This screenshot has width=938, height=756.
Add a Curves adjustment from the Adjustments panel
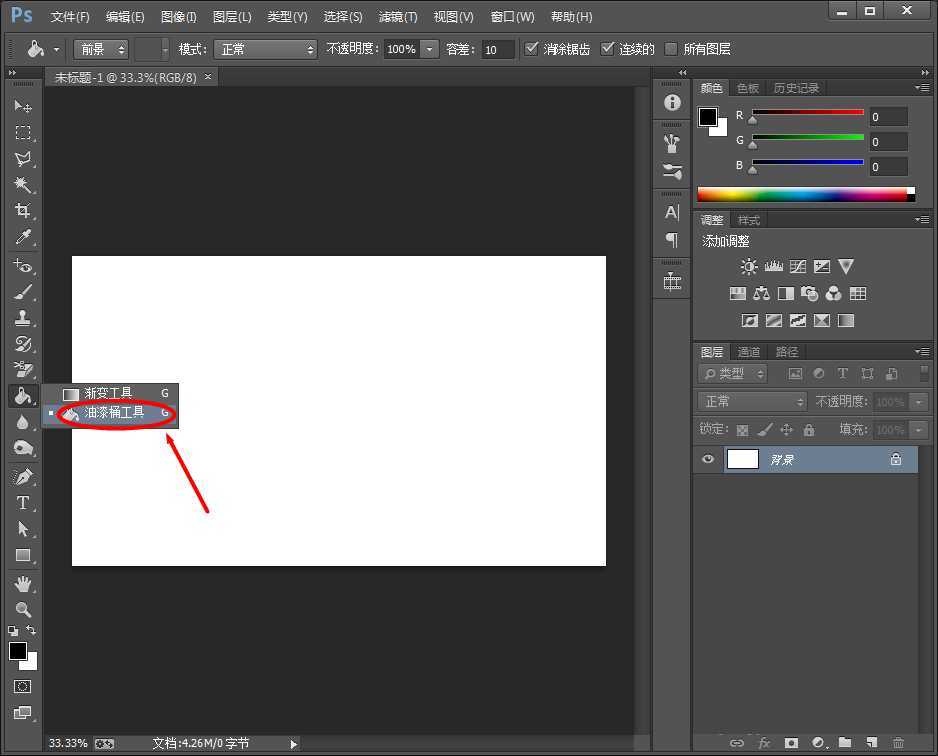[797, 266]
